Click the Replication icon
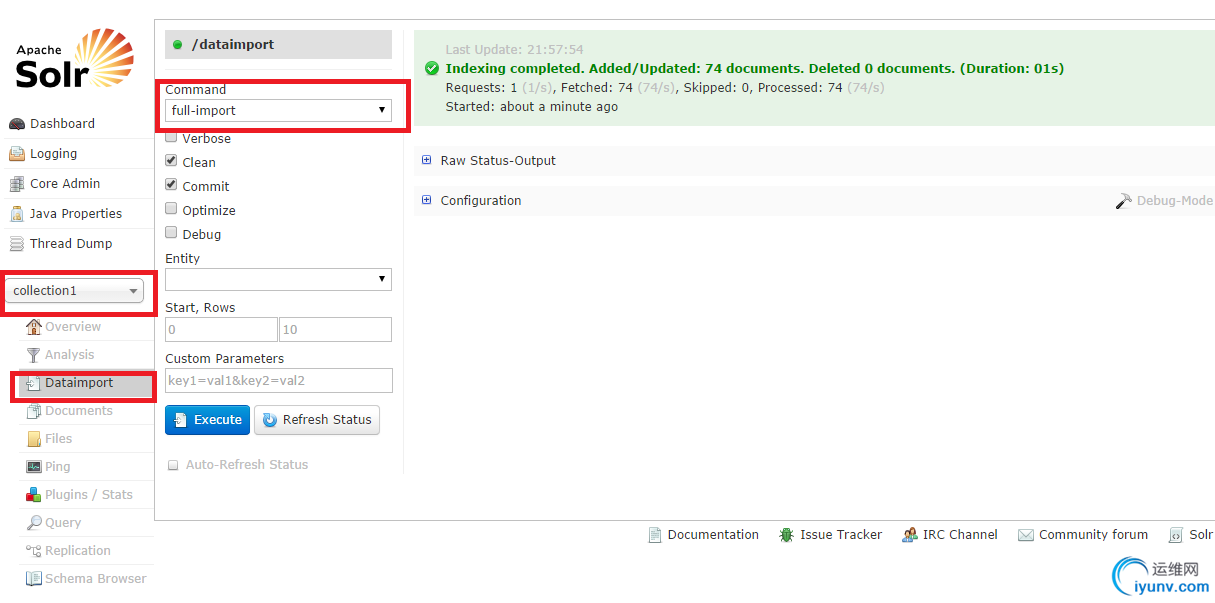The width and height of the screenshot is (1215, 603). pos(34,551)
